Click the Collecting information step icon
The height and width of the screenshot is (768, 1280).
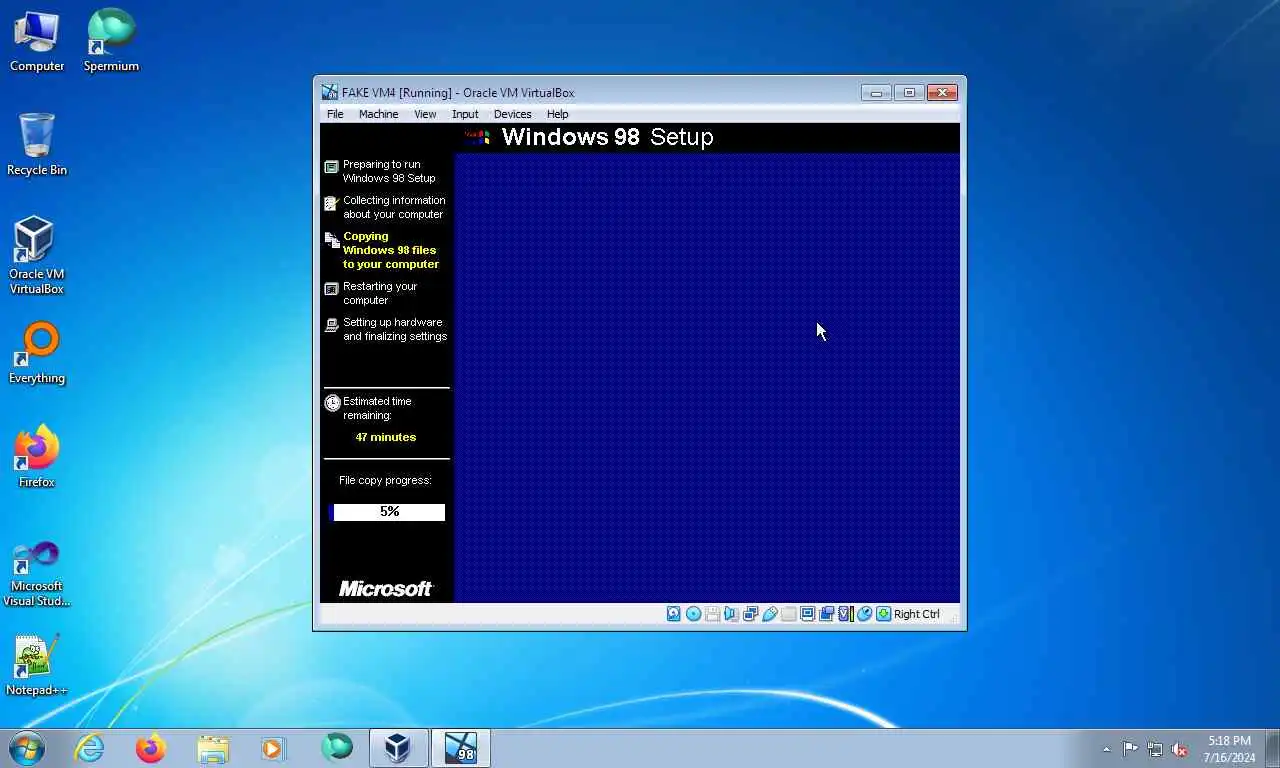coord(331,203)
